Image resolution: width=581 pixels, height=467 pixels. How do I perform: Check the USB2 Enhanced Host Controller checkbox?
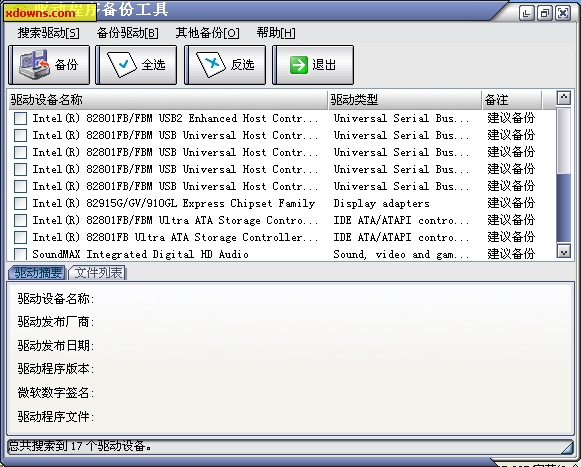[x=20, y=119]
